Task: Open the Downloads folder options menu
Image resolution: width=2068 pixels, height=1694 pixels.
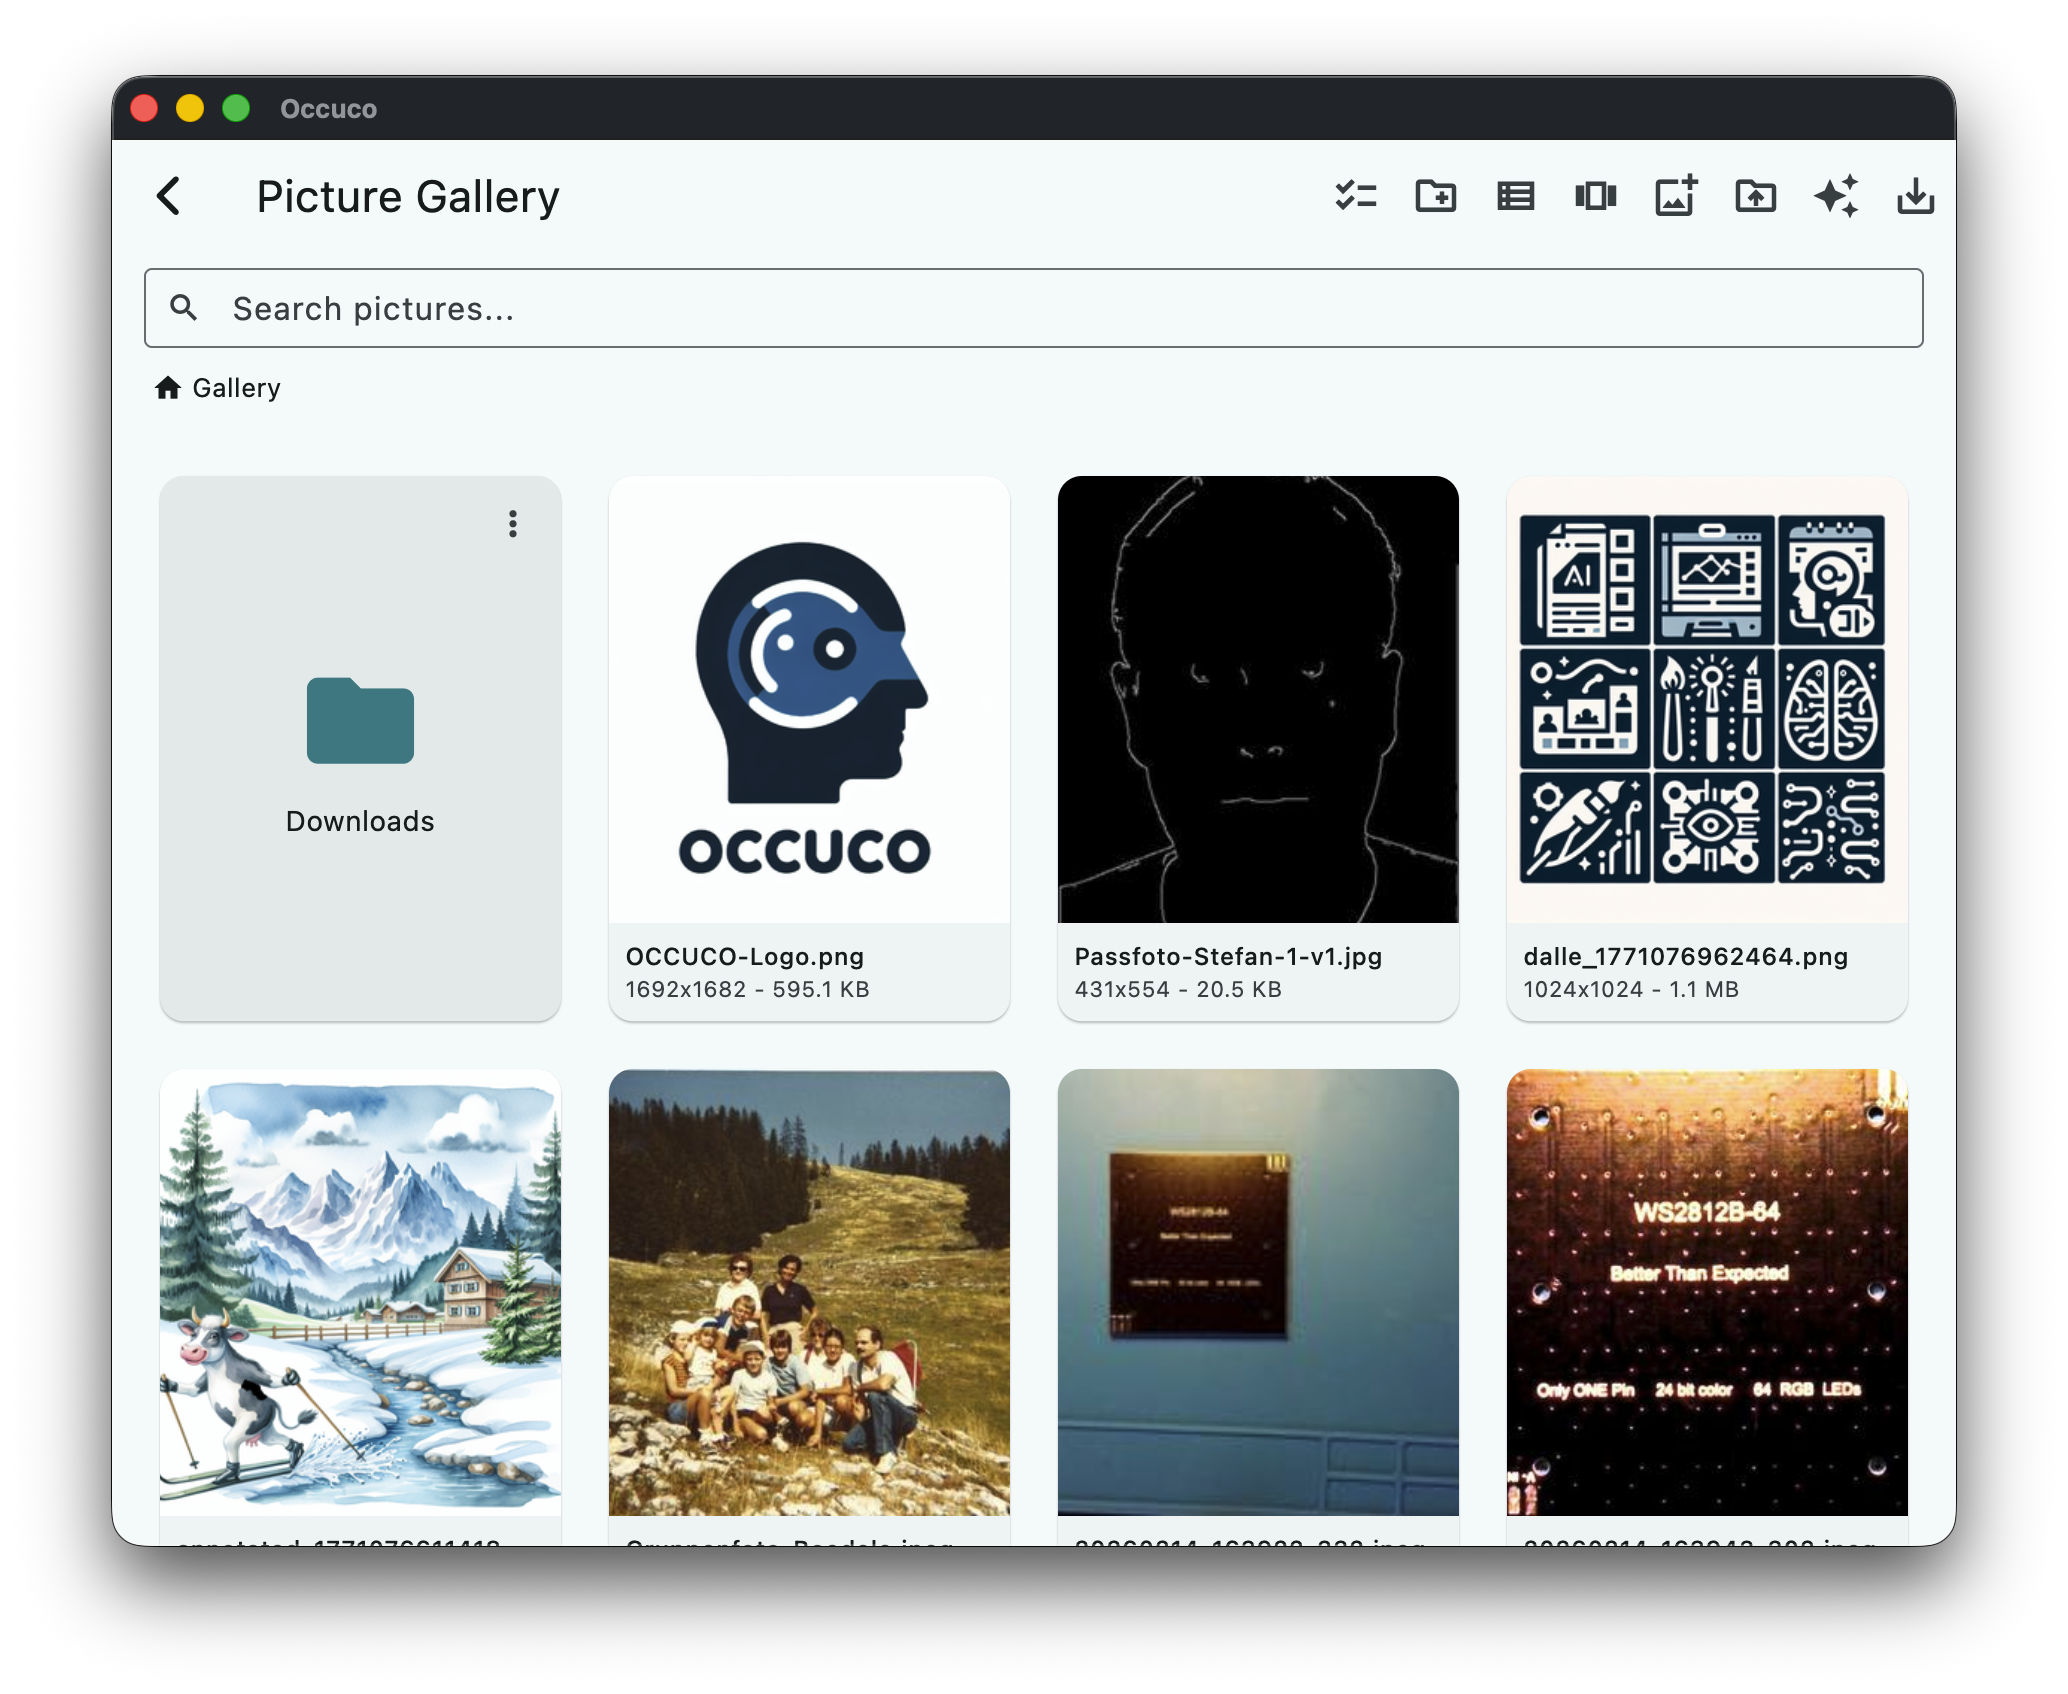Action: (513, 524)
